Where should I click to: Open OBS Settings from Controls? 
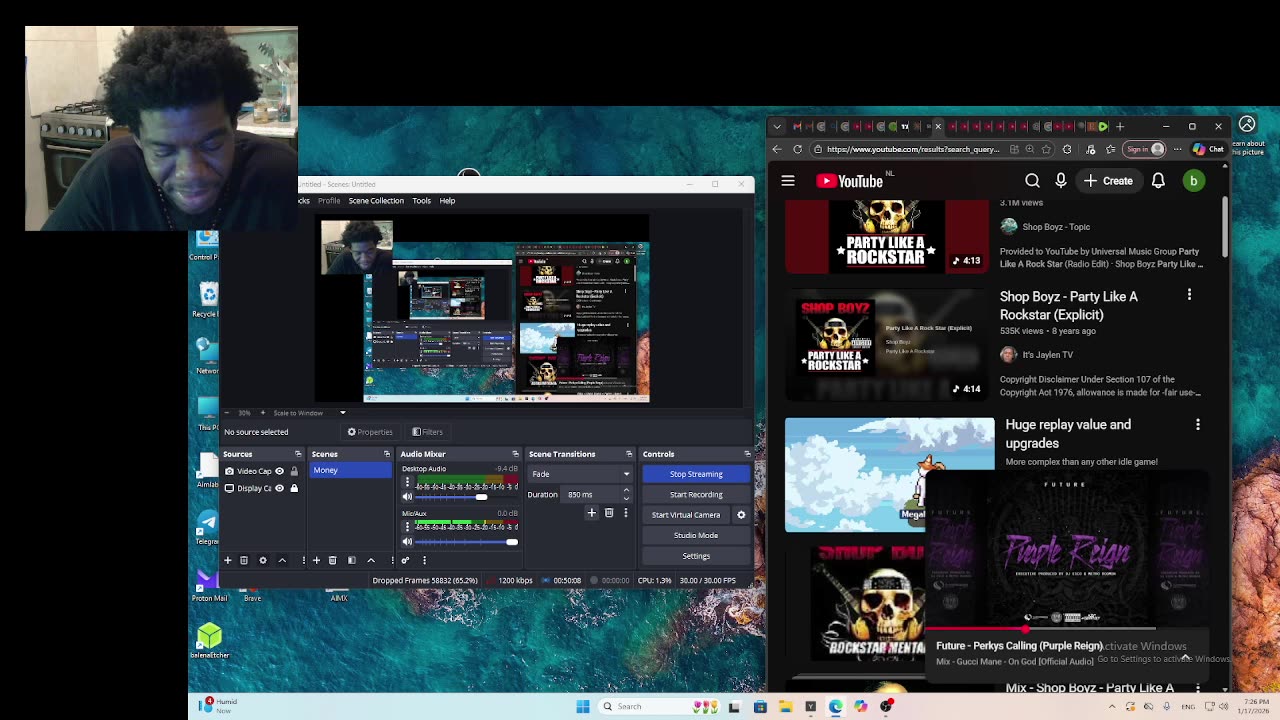click(x=696, y=556)
